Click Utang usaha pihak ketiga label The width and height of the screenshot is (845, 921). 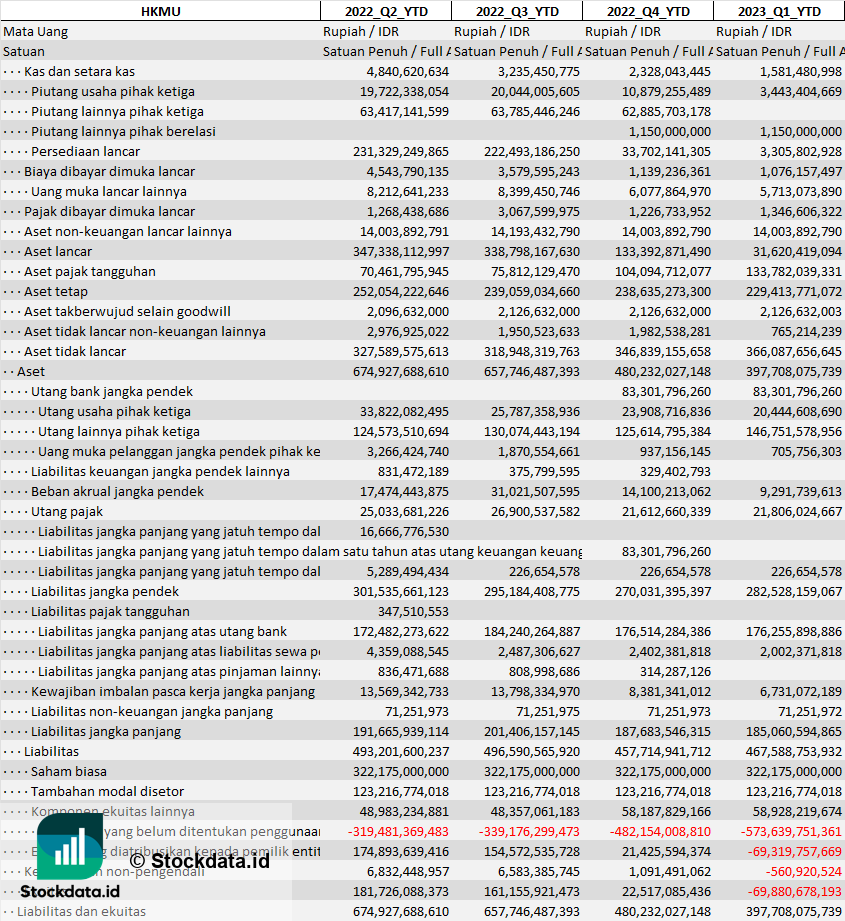pos(114,411)
